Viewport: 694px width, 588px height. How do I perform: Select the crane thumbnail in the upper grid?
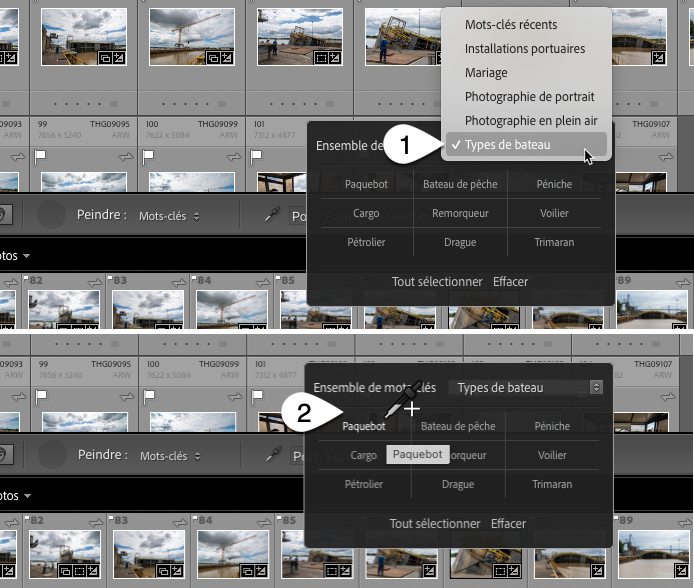(x=192, y=37)
